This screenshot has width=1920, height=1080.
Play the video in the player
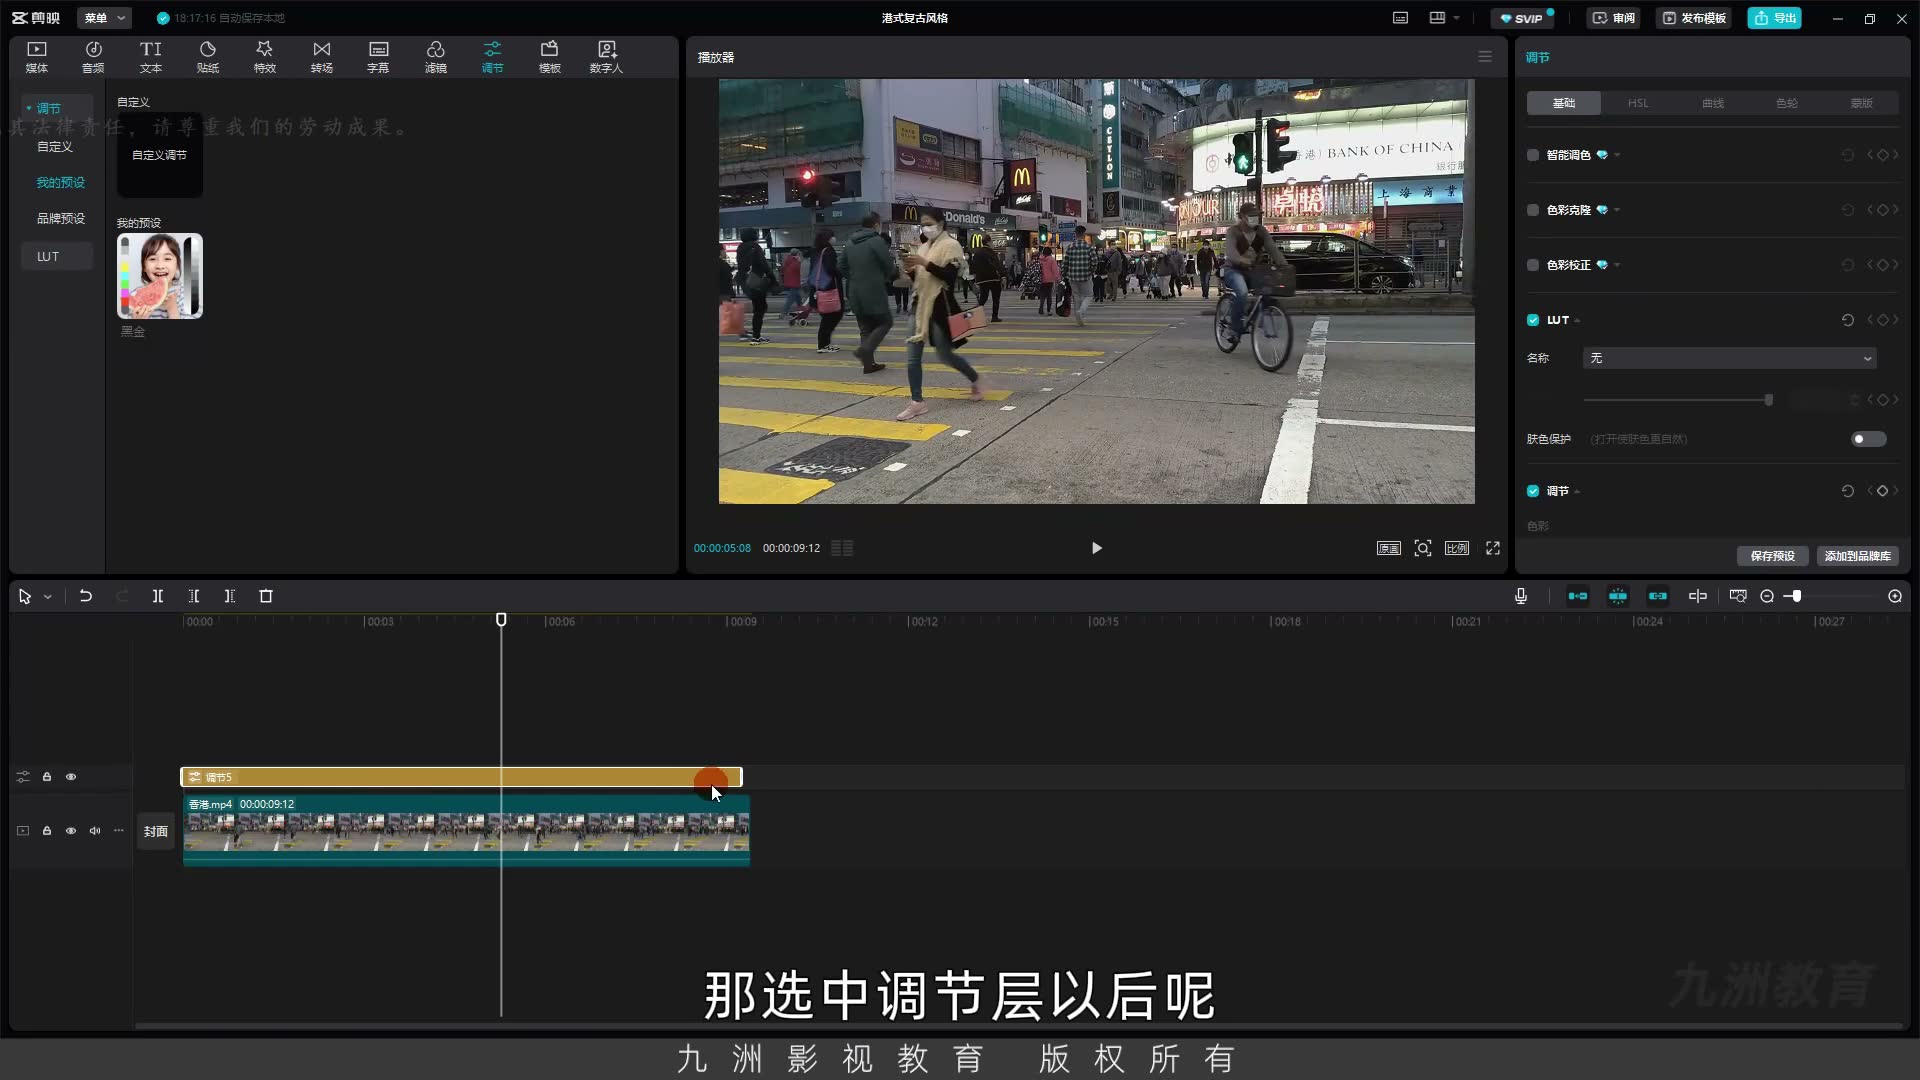[1097, 548]
